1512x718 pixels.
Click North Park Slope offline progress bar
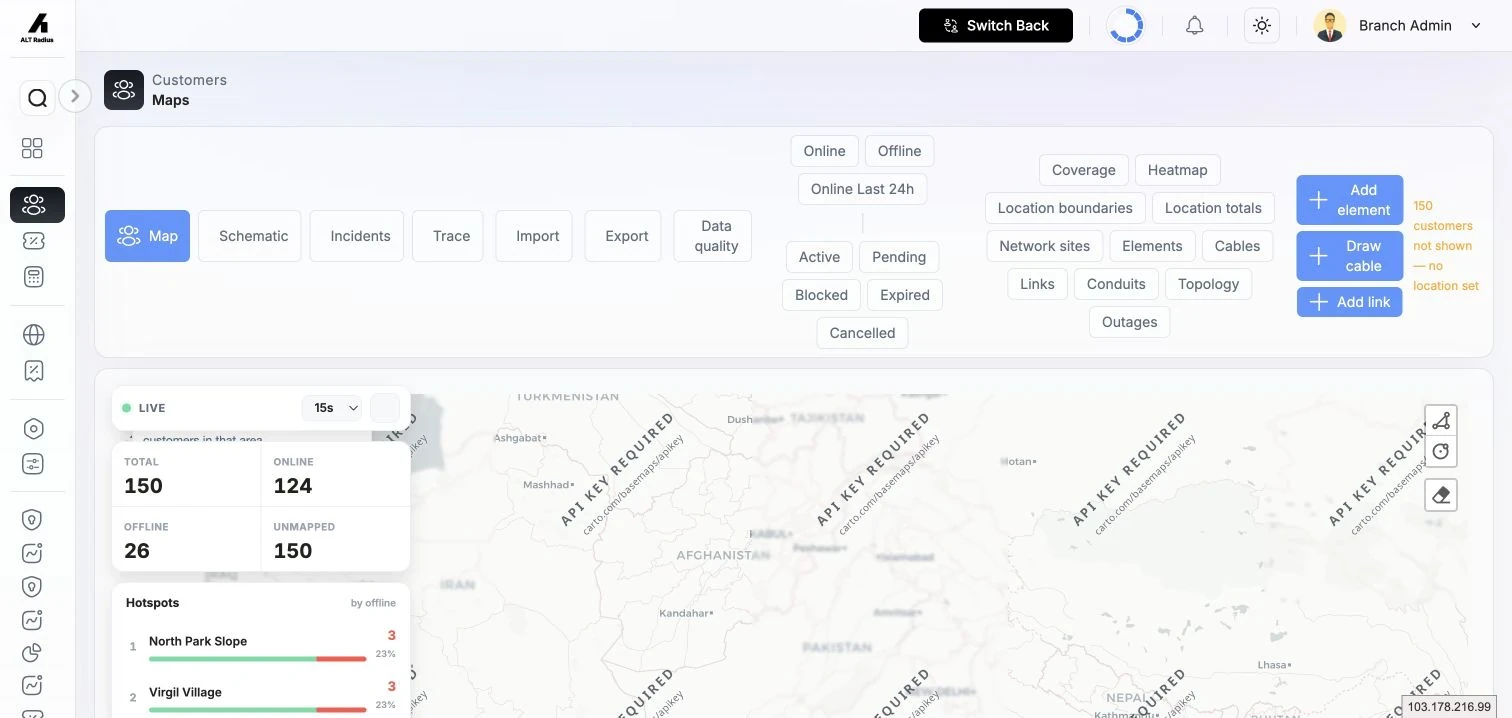(258, 659)
